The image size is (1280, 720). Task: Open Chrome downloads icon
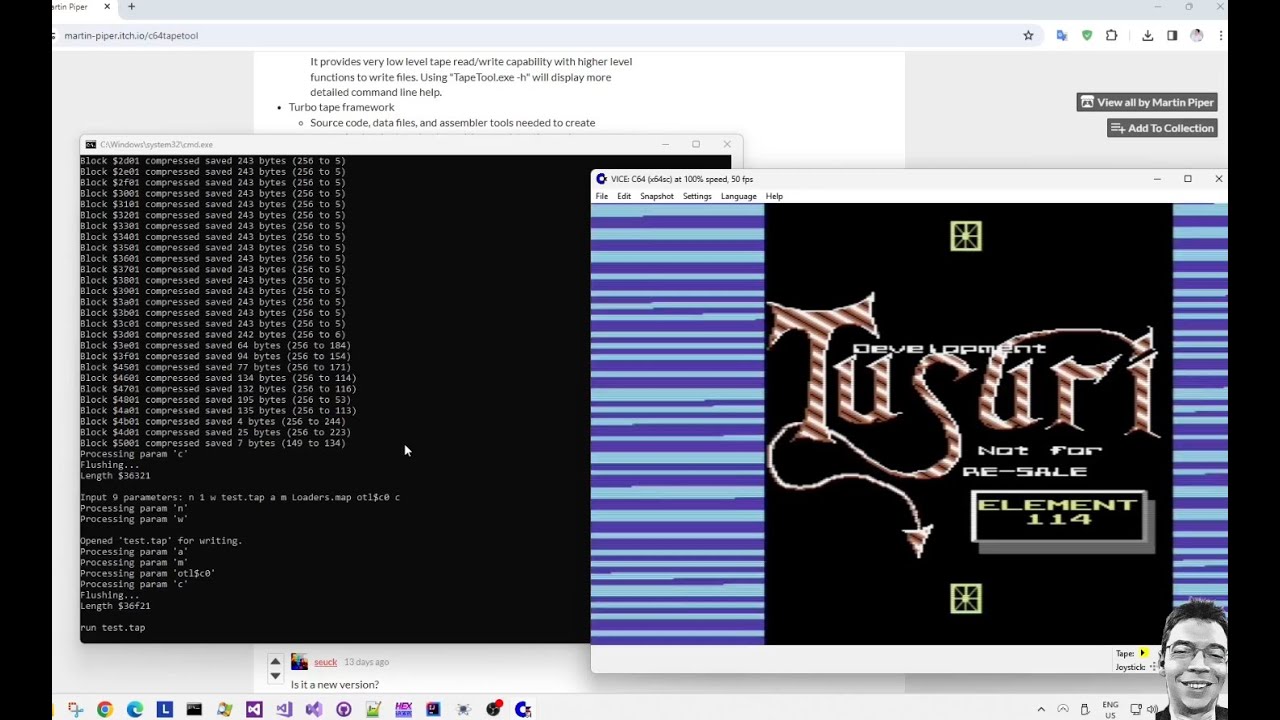point(1148,35)
